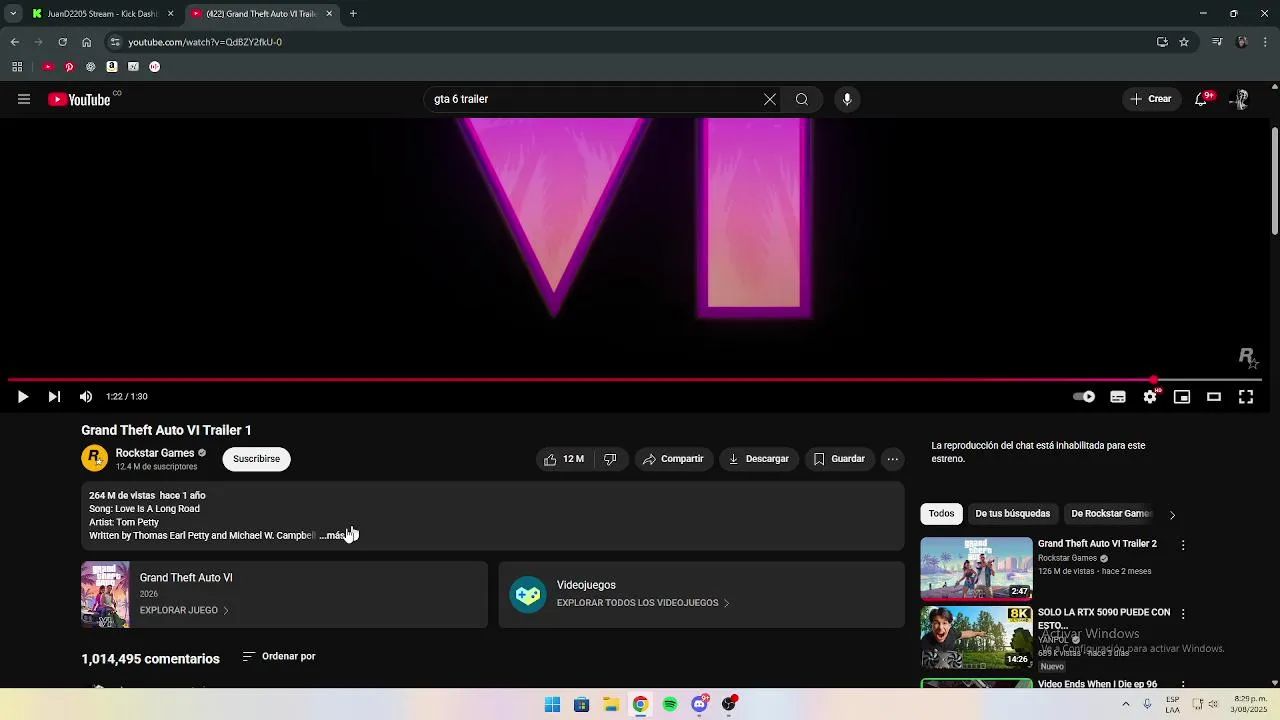
Task: Click Descargar to download the video
Action: tap(759, 459)
